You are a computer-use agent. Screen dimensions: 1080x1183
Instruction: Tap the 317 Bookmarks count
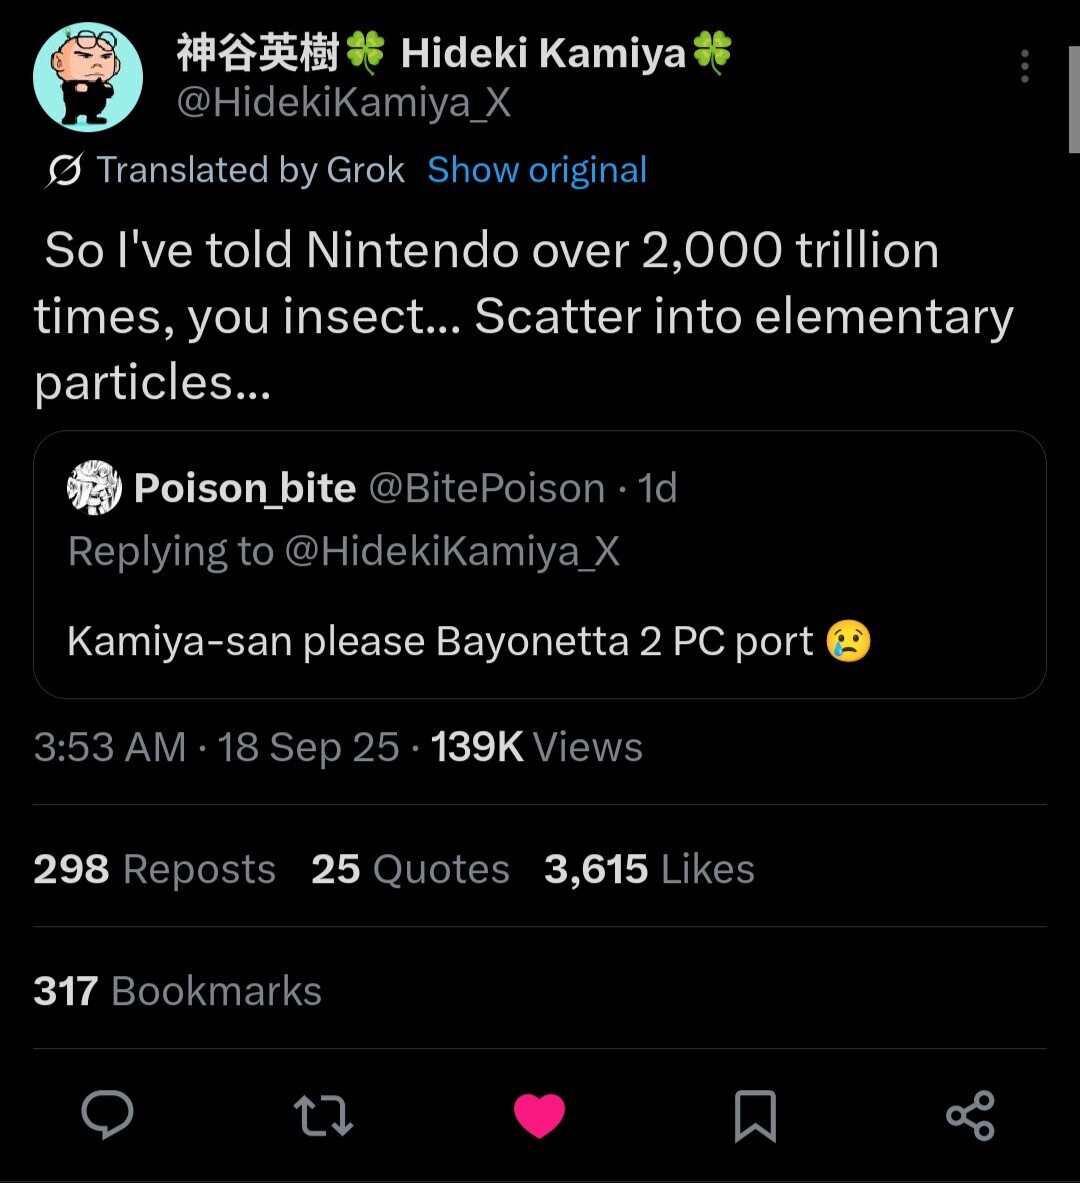177,991
